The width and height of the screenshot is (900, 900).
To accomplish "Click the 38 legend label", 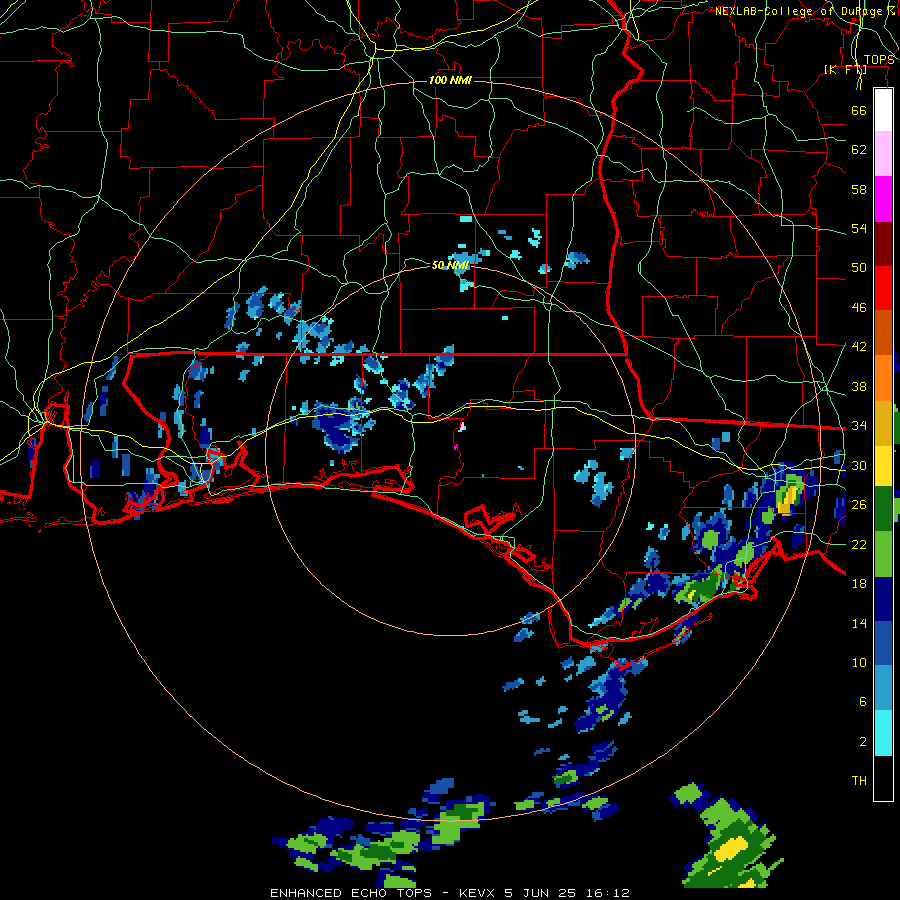I will click(x=859, y=386).
